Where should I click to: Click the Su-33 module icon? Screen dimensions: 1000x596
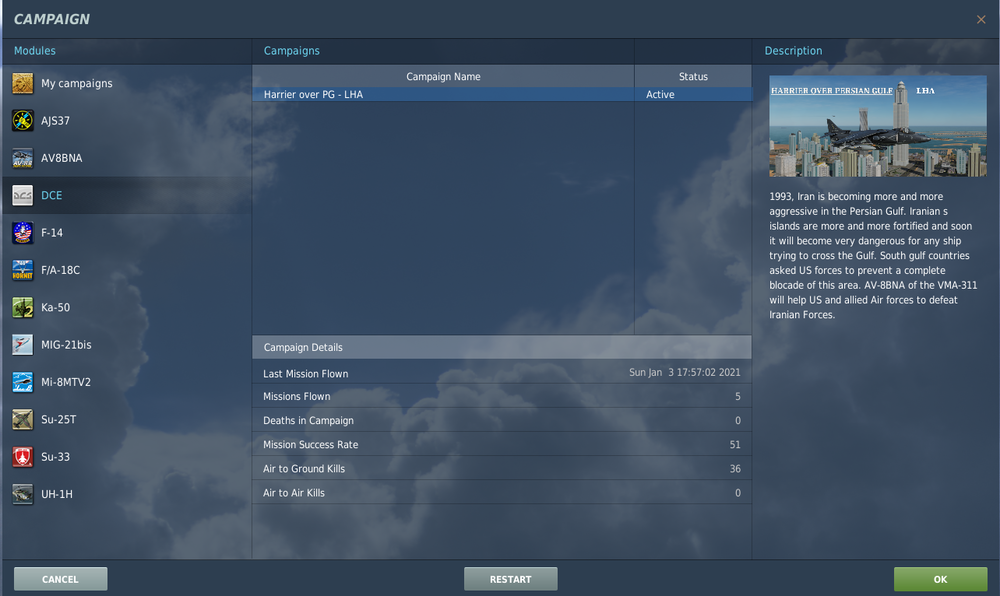point(22,456)
